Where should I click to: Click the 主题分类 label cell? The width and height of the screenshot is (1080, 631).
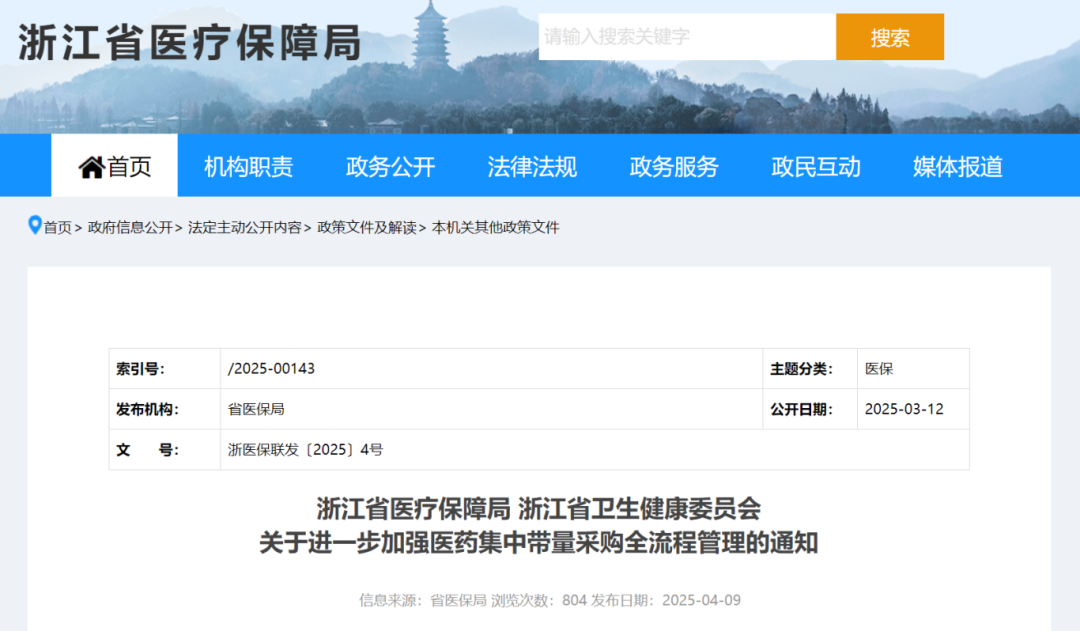point(810,369)
